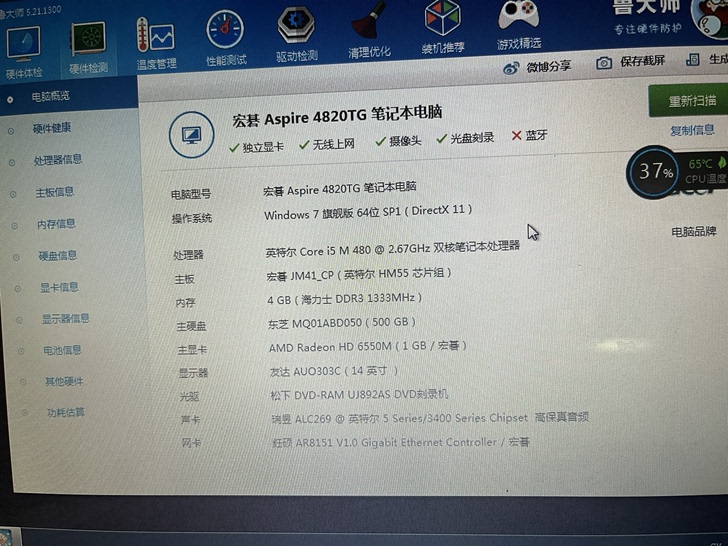728x546 pixels.
Task: Click the AR8151 Gigabit Ethernet Controller value
Action: coord(401,442)
